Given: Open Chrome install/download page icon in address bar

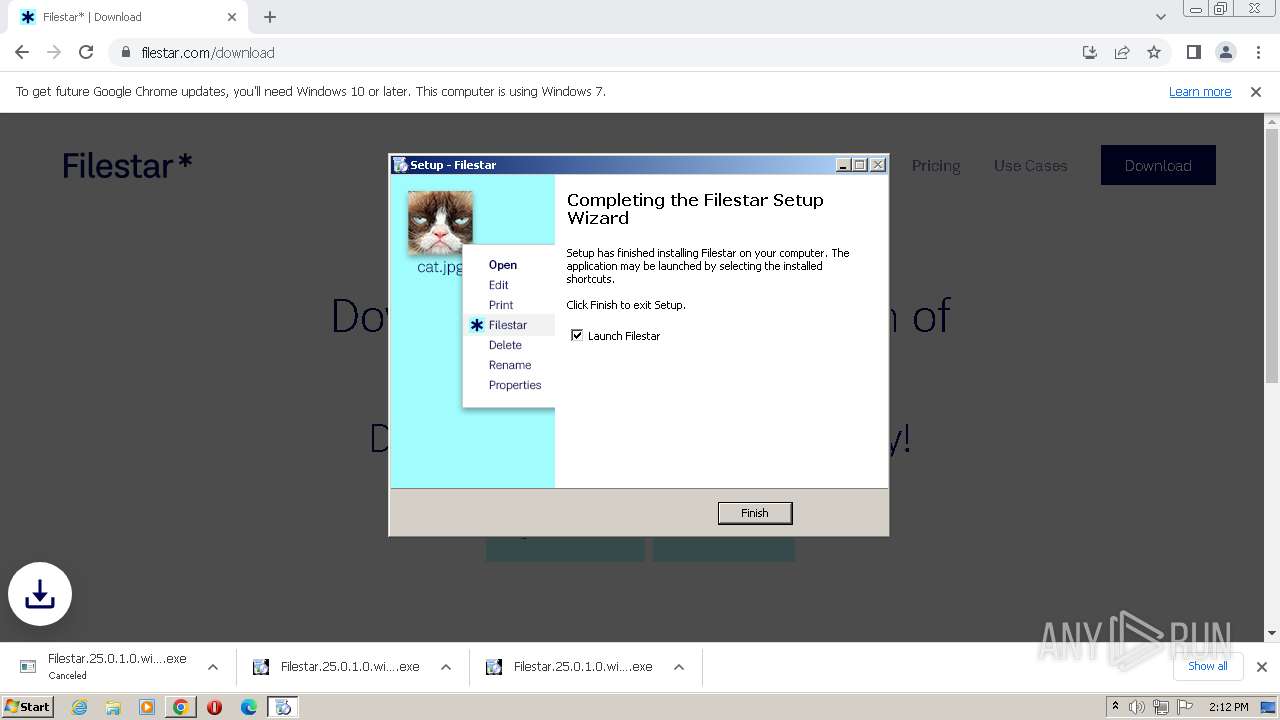Looking at the screenshot, I should pyautogui.click(x=1090, y=52).
